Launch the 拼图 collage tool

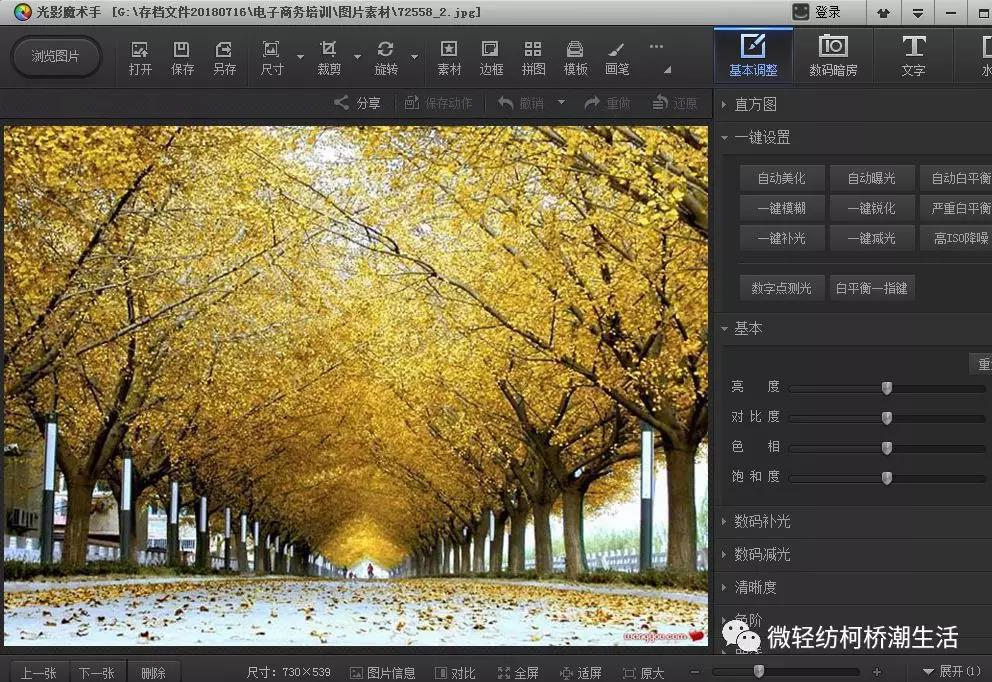pos(532,56)
